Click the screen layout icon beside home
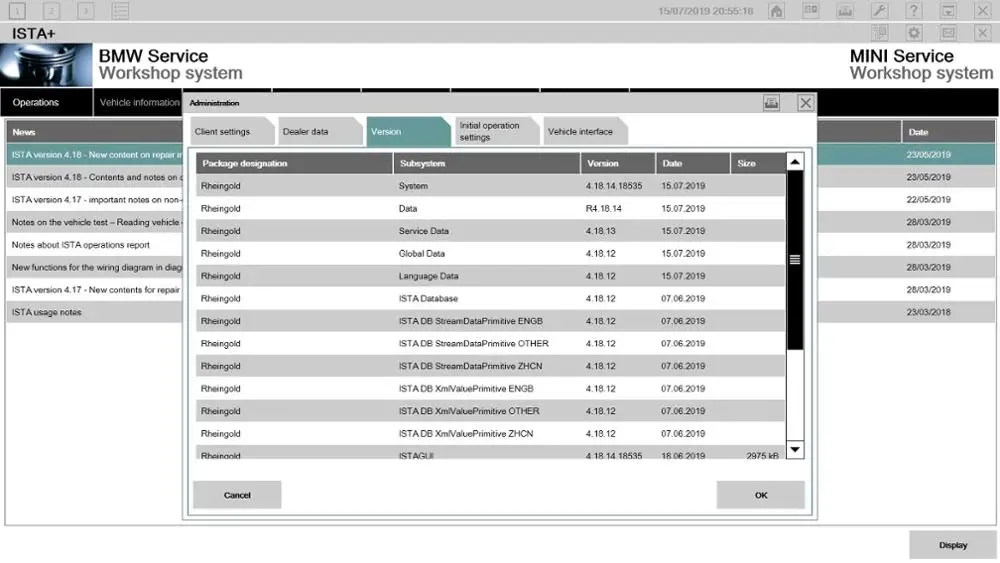The height and width of the screenshot is (563, 1000). (811, 10)
